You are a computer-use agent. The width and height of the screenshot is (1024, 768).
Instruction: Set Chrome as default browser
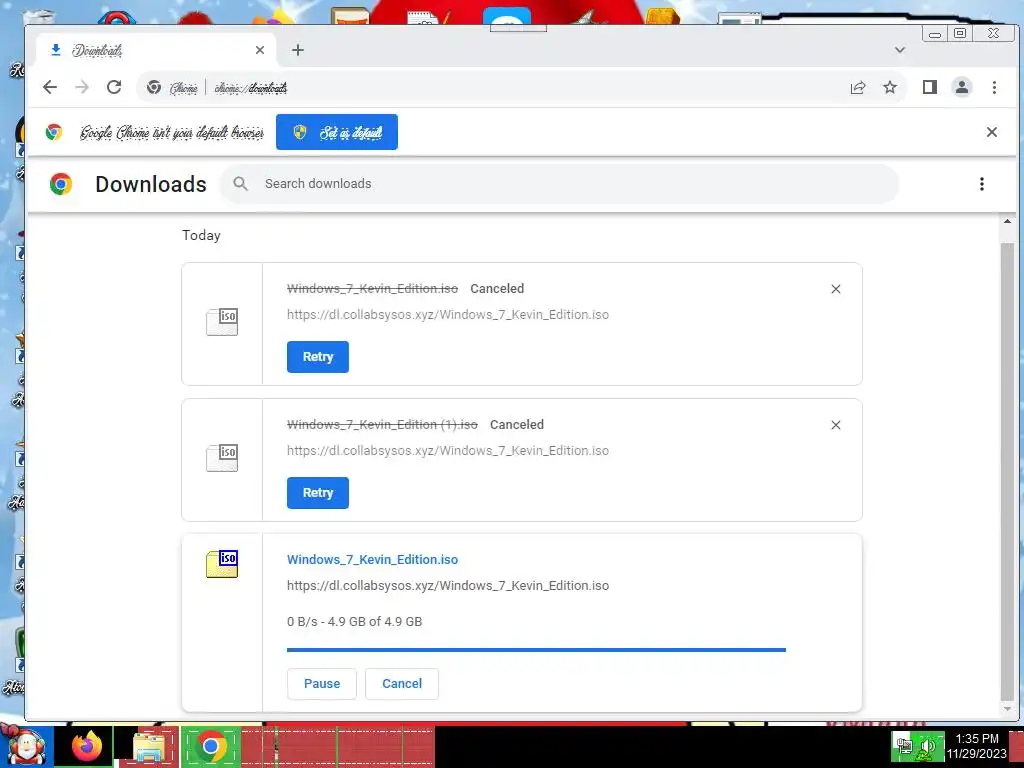pyautogui.click(x=337, y=132)
